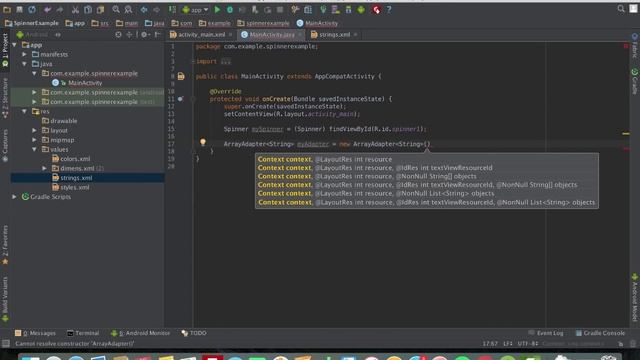Switch to the activity_main.xml tab
Screen dimensions: 640x360
[198, 35]
